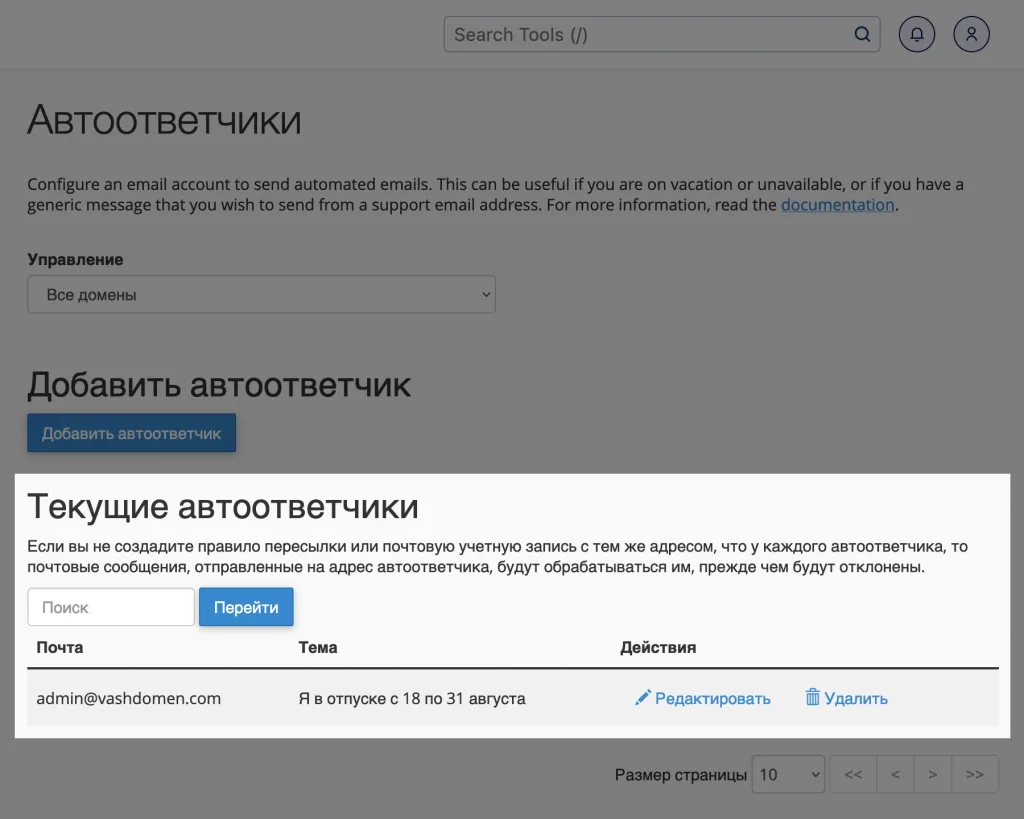Click the Текущие автоответчики heading
Screen dimensions: 1024x819
click(223, 507)
